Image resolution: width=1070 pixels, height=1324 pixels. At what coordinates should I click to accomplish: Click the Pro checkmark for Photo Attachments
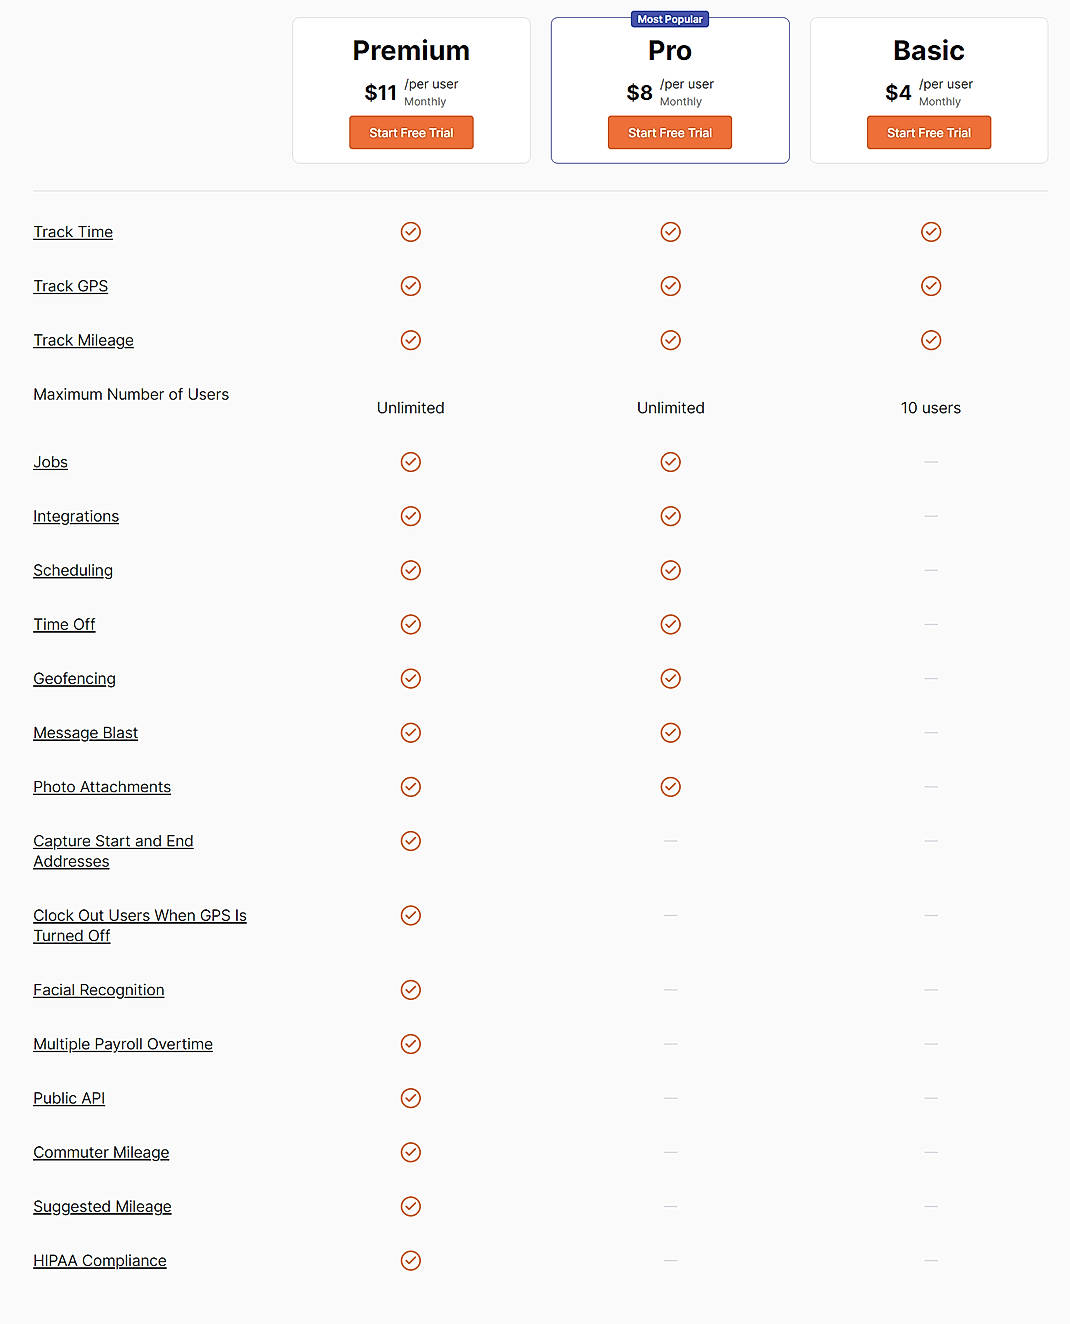[x=670, y=787]
